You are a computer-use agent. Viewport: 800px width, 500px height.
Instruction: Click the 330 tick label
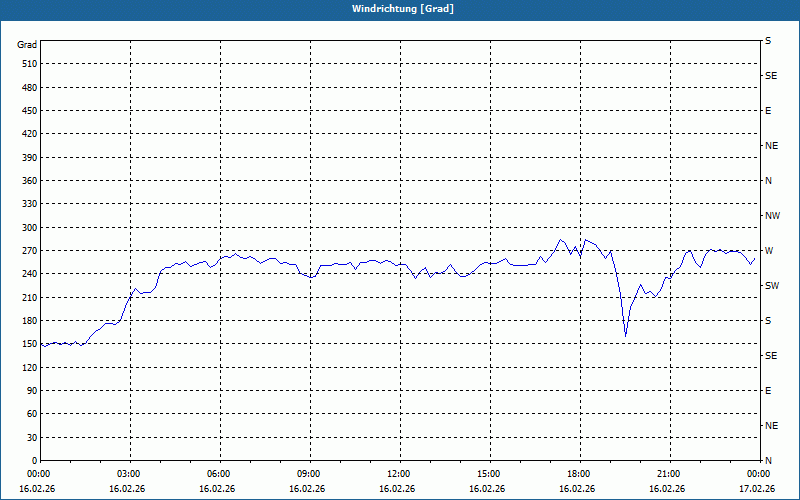pyautogui.click(x=29, y=204)
